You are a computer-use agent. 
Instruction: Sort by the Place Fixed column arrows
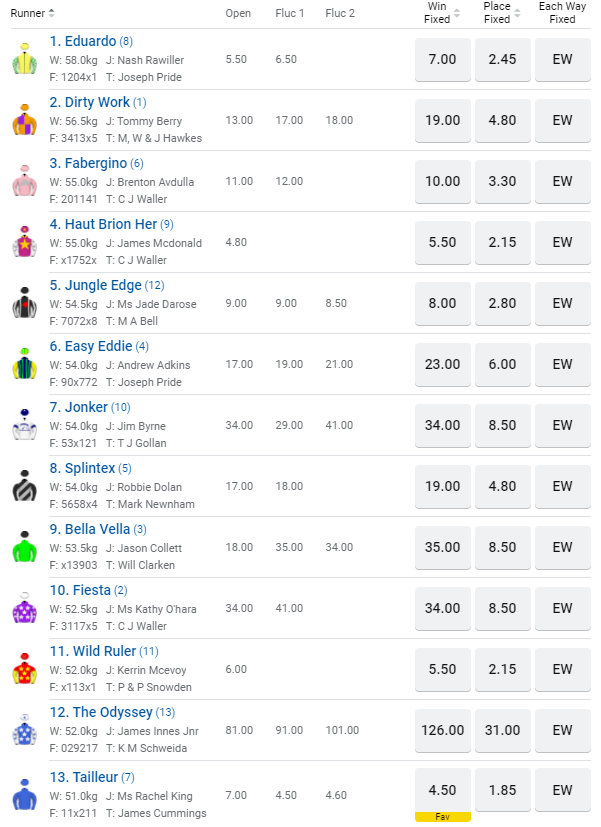click(517, 13)
